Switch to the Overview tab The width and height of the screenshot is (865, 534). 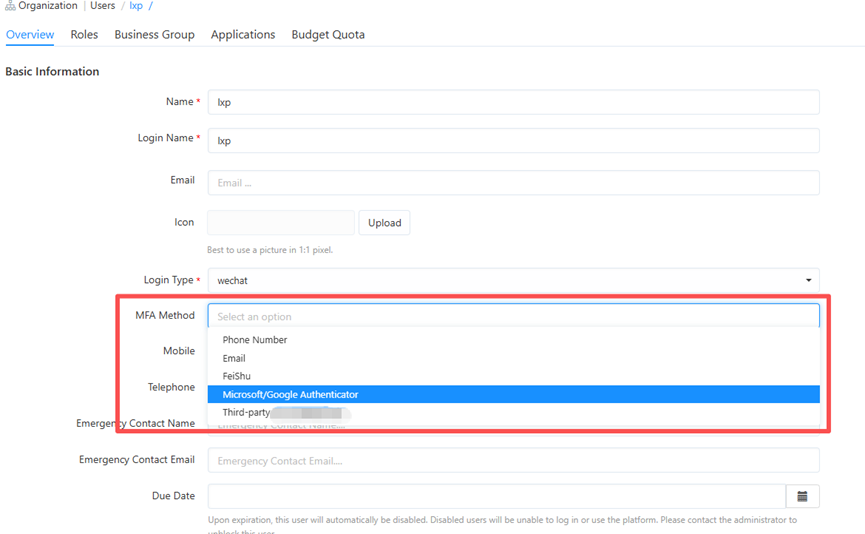(x=30, y=35)
